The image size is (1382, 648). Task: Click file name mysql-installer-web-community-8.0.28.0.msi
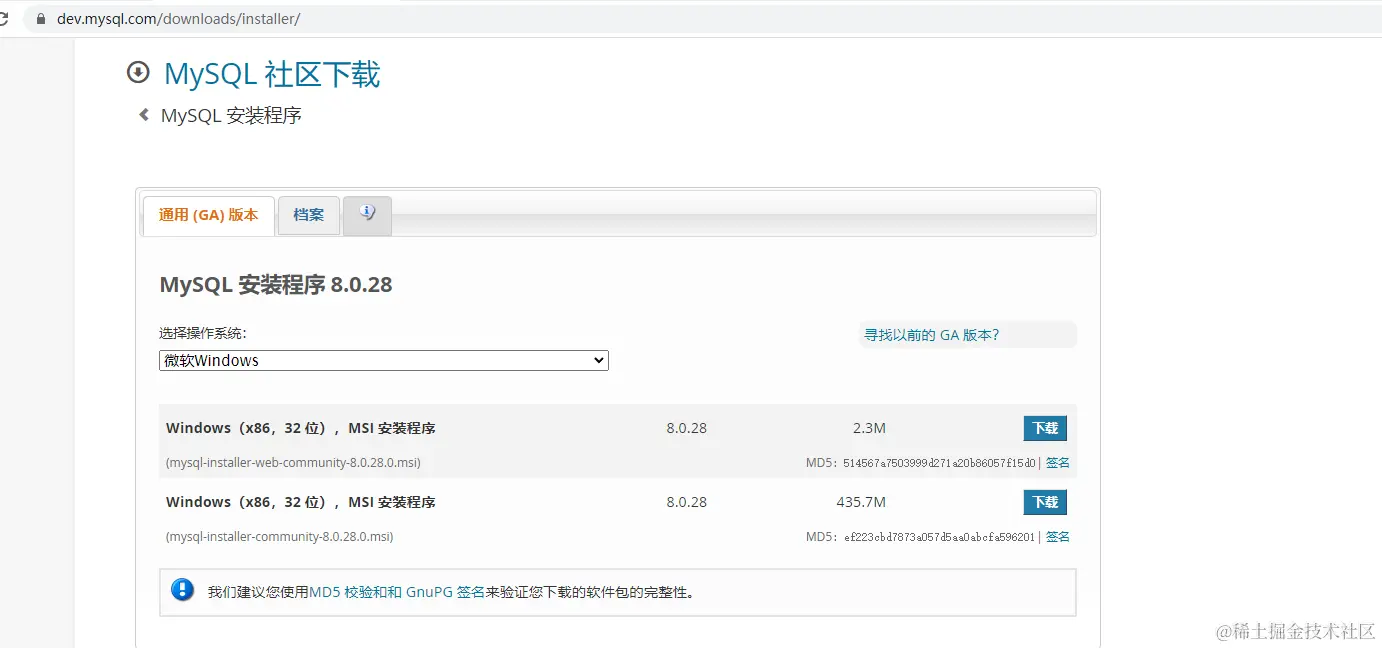point(293,463)
